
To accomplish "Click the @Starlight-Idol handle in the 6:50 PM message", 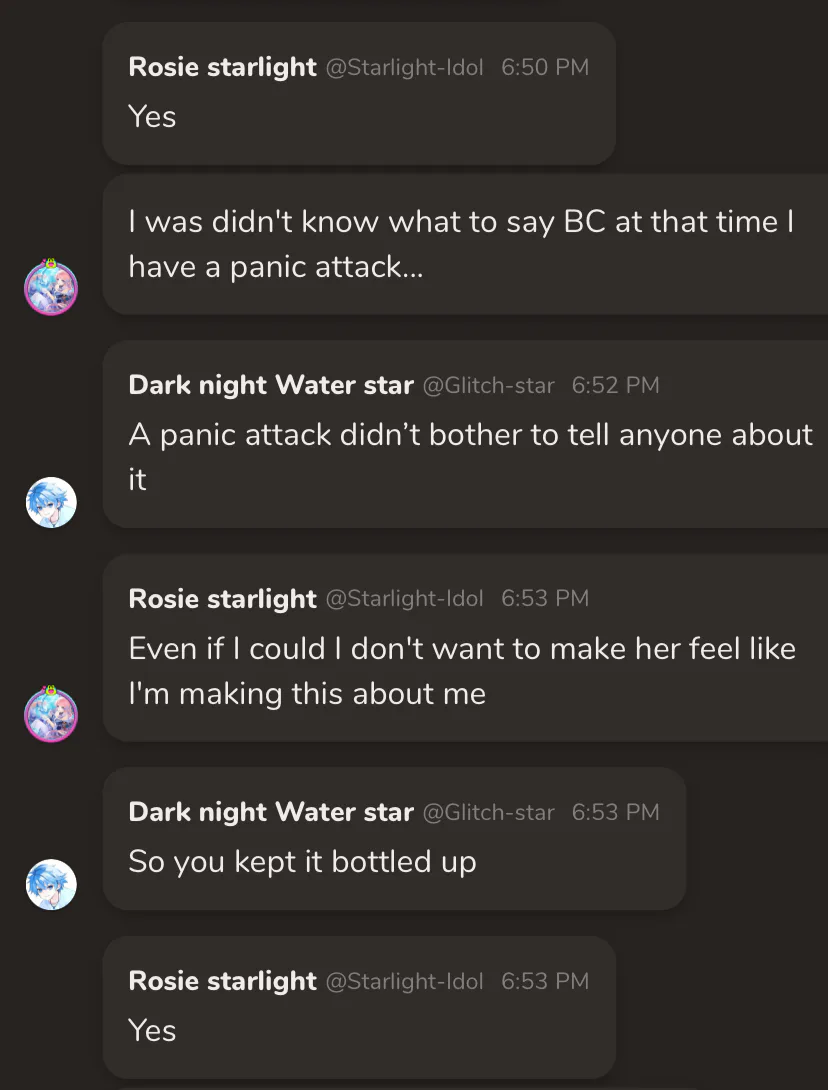I will point(405,68).
